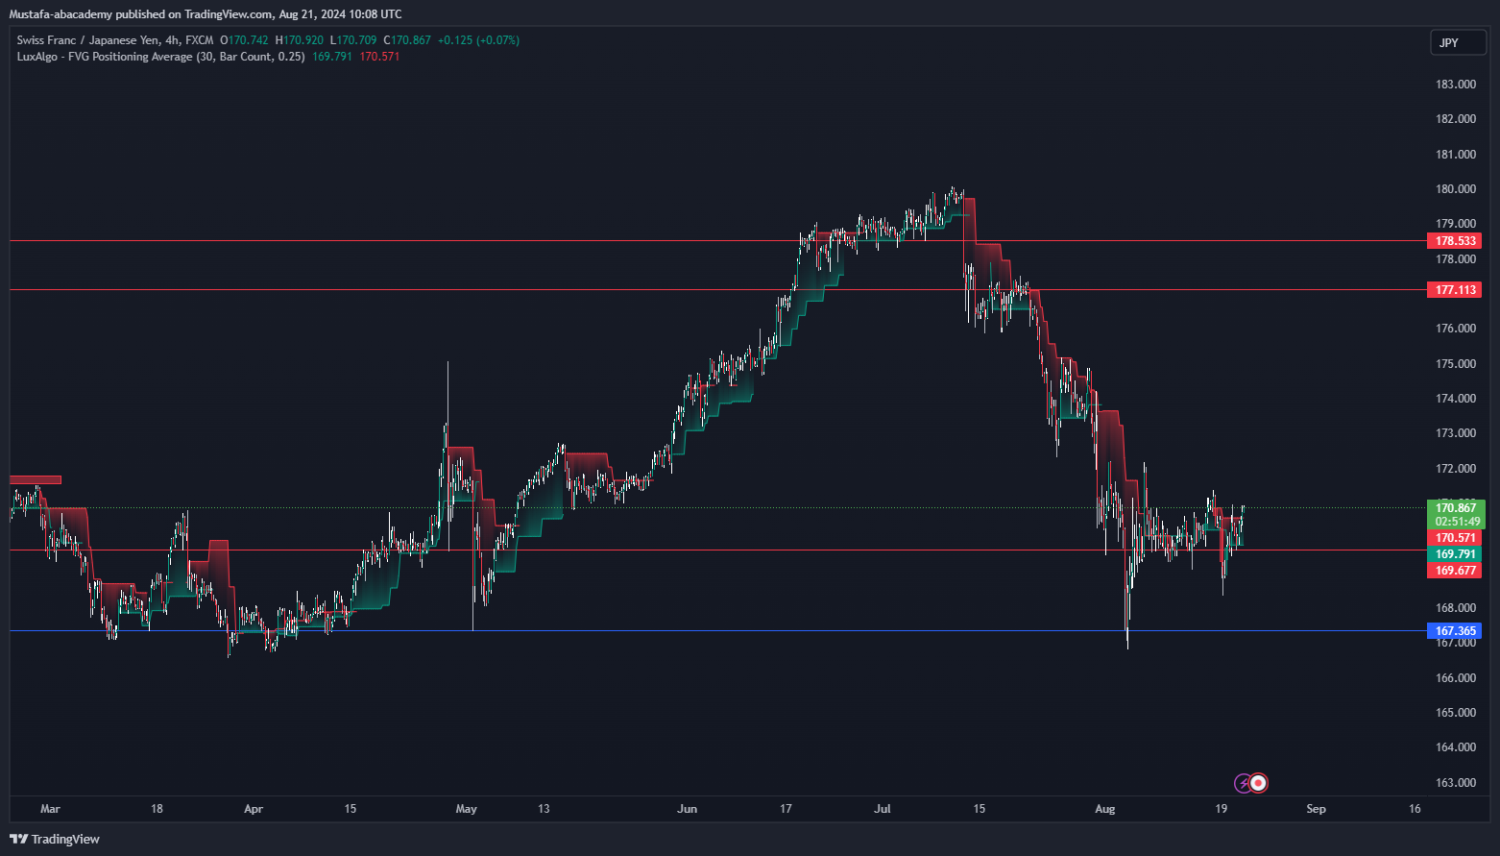Click the high value H170.920
The image size is (1500, 856).
[299, 40]
